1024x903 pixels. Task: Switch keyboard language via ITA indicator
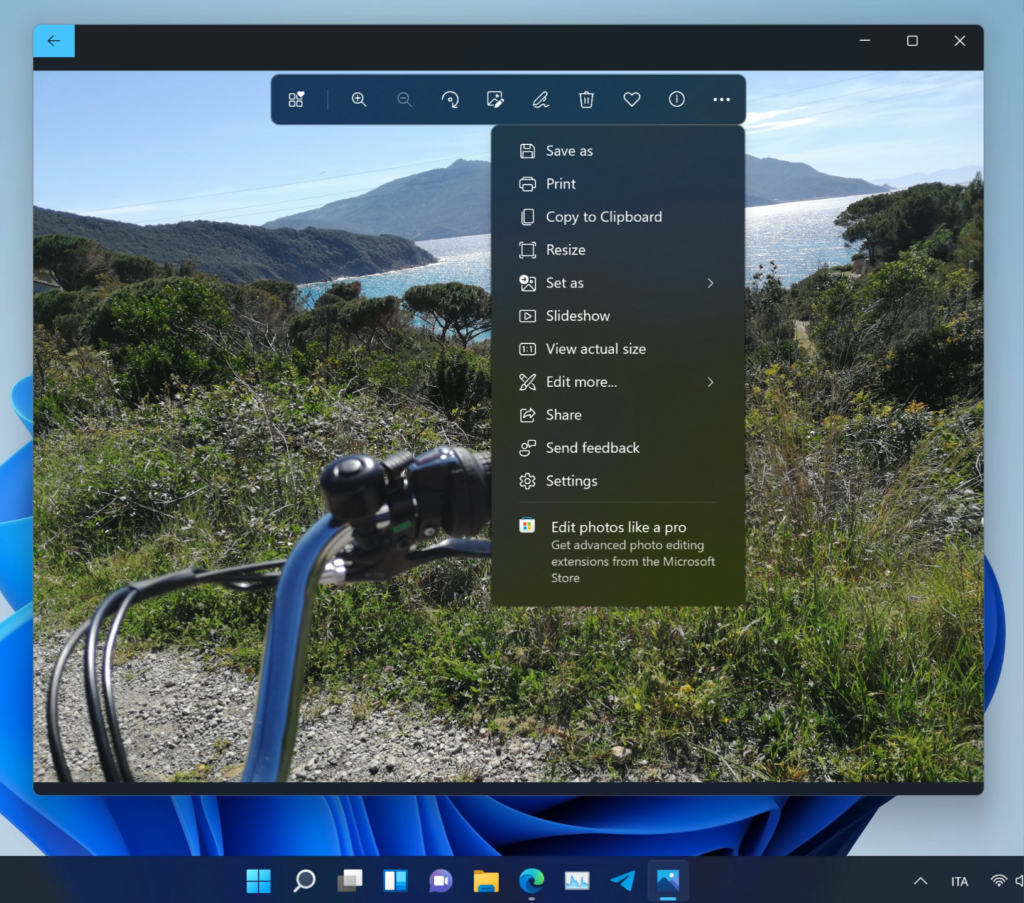pyautogui.click(x=959, y=881)
